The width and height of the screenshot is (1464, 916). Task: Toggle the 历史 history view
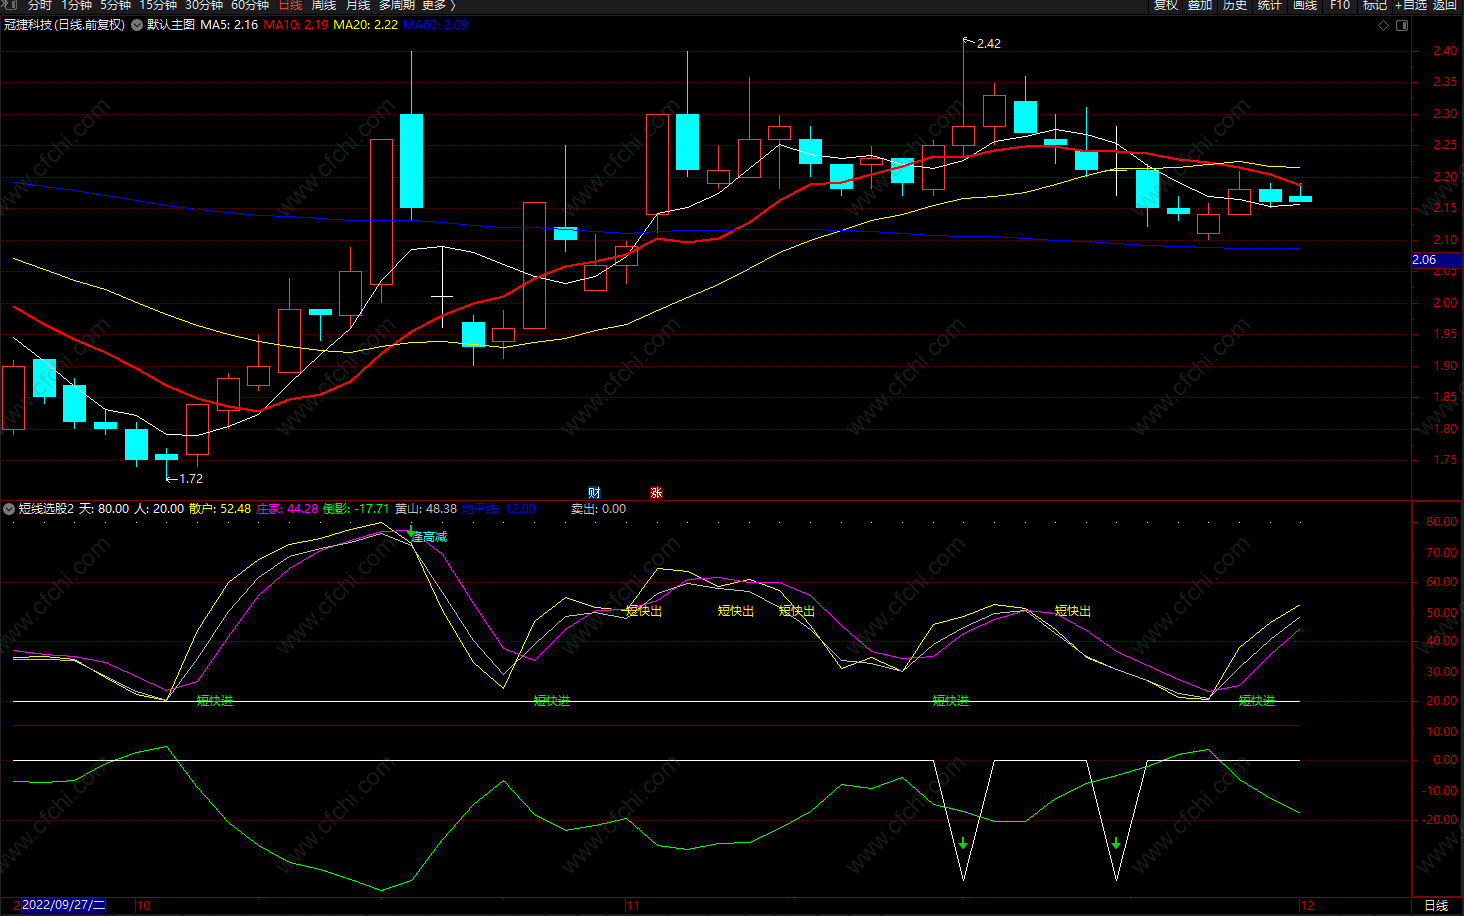click(x=1235, y=5)
